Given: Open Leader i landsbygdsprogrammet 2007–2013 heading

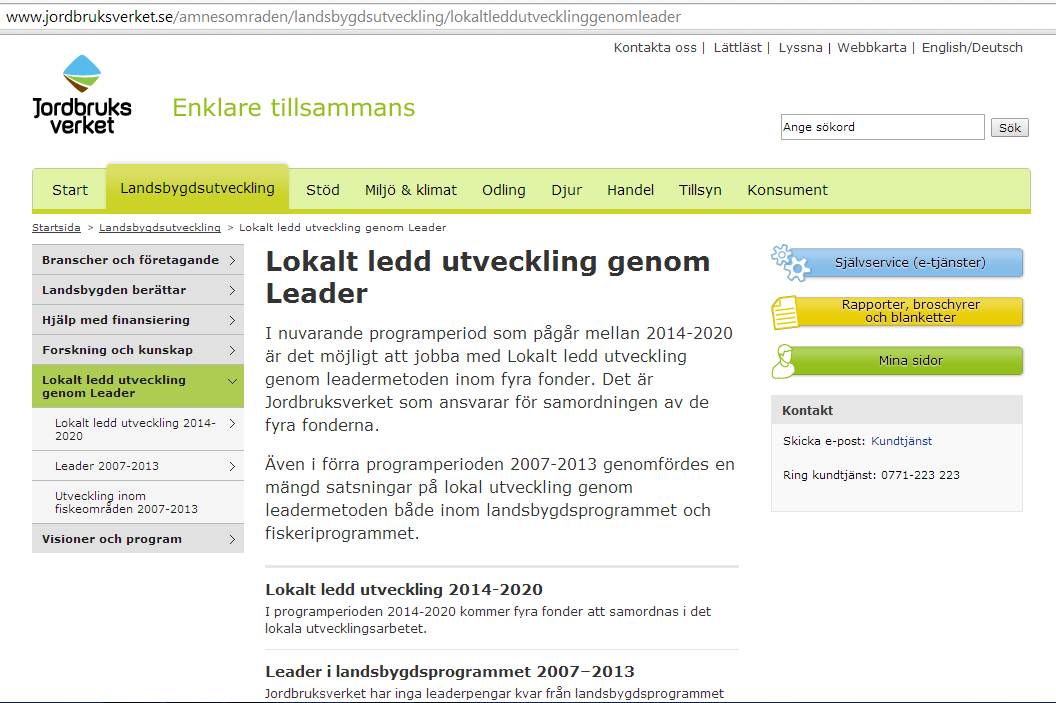Looking at the screenshot, I should (449, 672).
